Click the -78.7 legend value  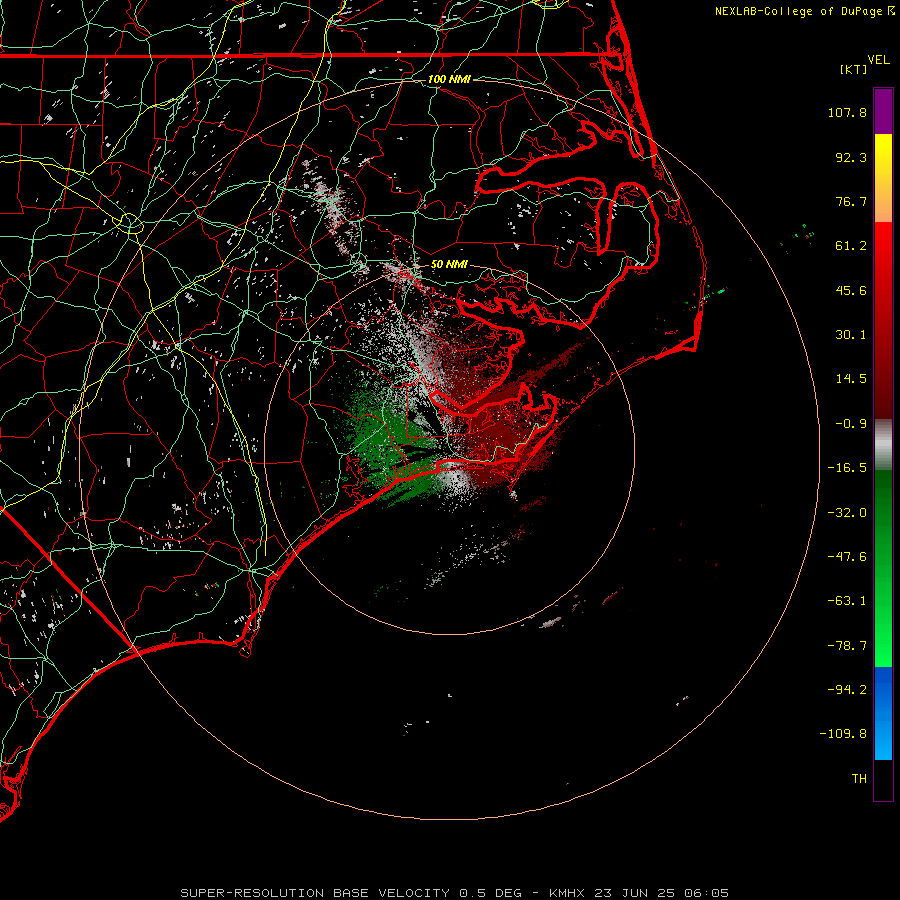coord(847,646)
